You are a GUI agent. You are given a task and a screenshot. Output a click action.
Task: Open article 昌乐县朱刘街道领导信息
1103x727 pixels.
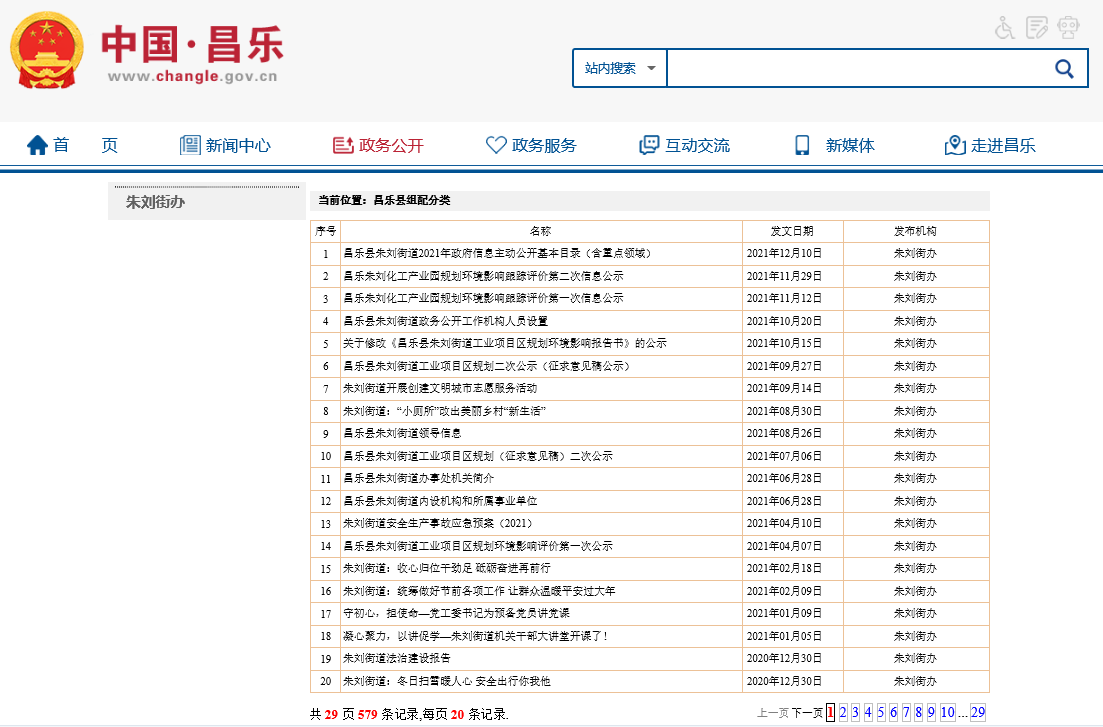pyautogui.click(x=402, y=433)
